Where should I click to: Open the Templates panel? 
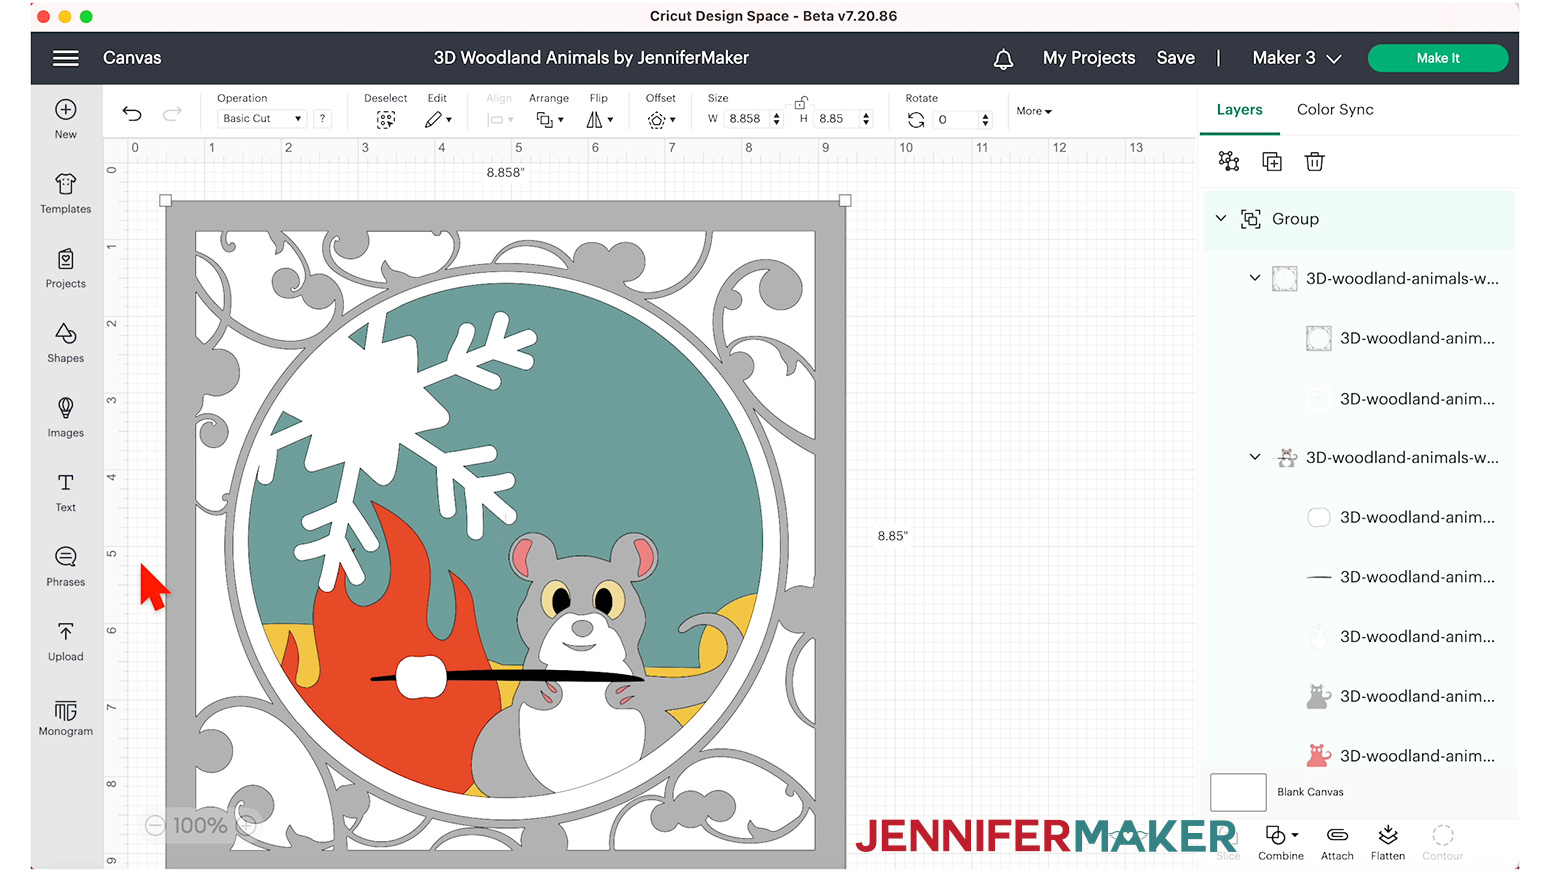click(66, 194)
